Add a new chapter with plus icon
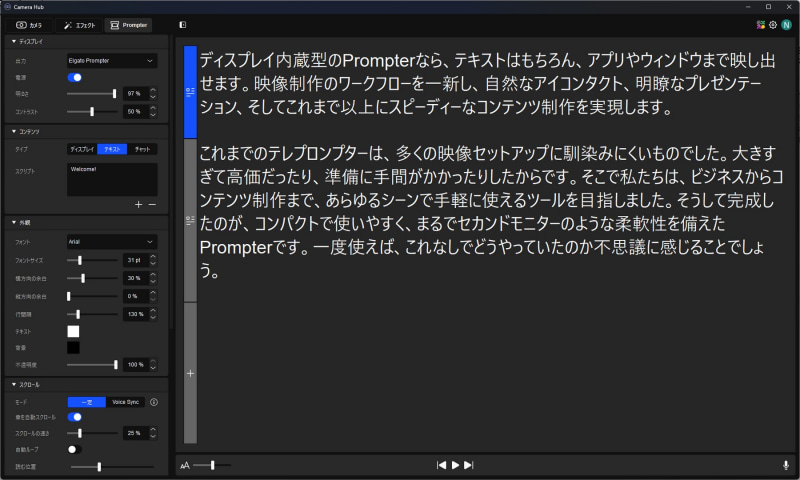This screenshot has width=800, height=480. (x=190, y=373)
